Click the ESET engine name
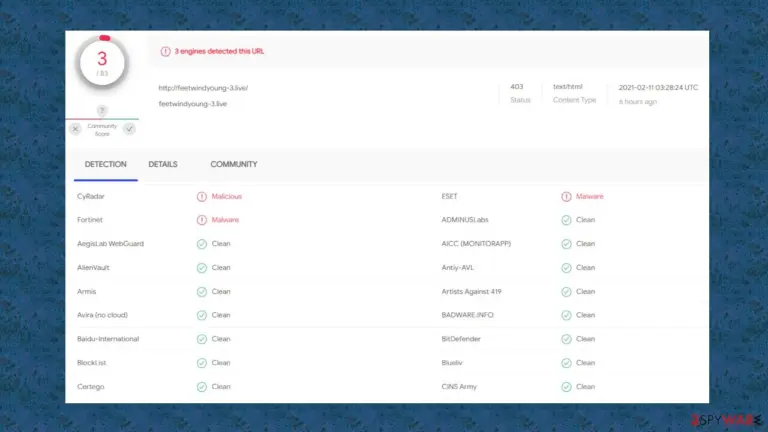This screenshot has height=432, width=768. click(x=449, y=196)
